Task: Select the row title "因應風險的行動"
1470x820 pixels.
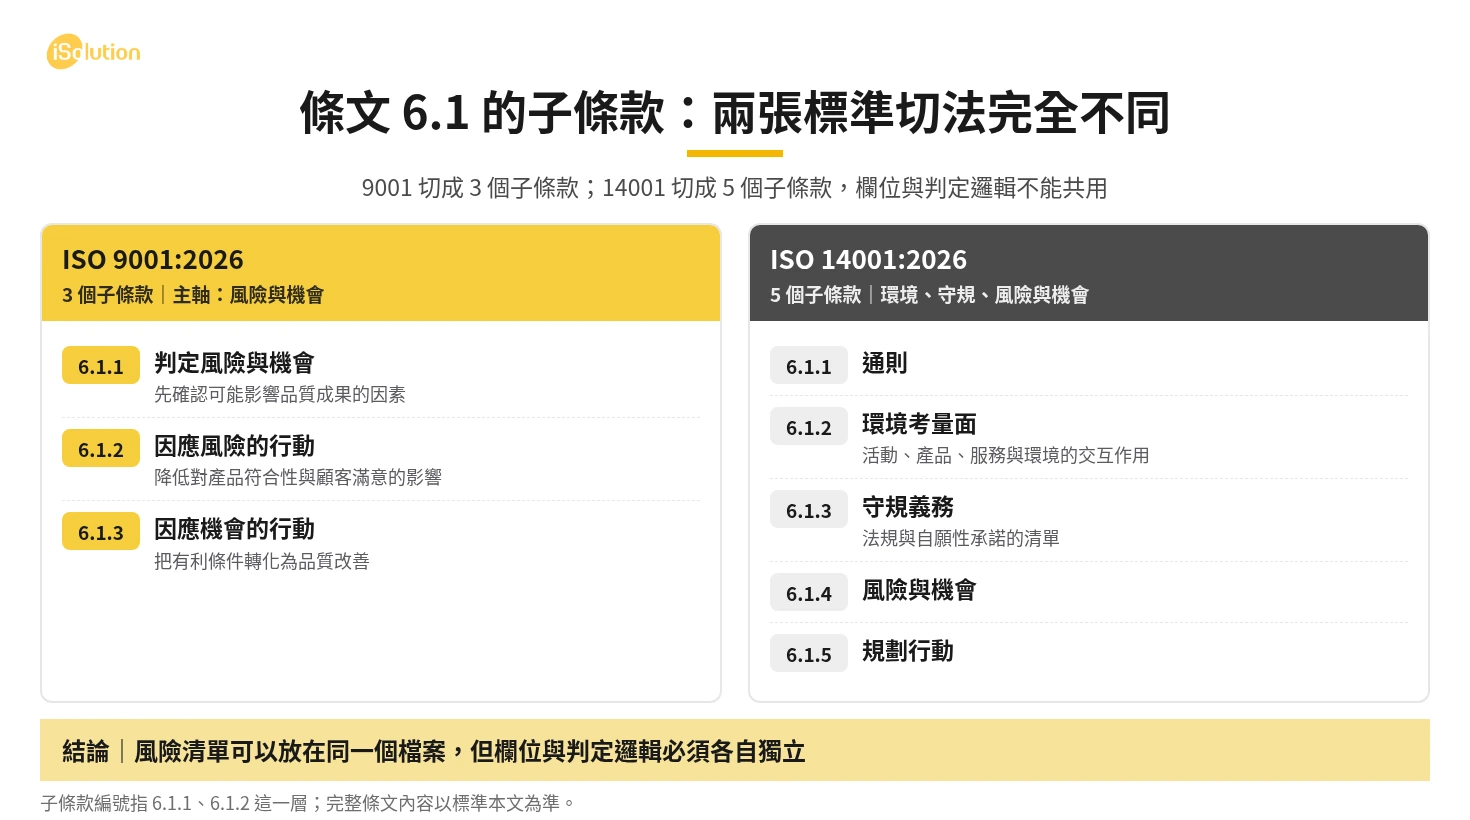Action: (x=234, y=446)
